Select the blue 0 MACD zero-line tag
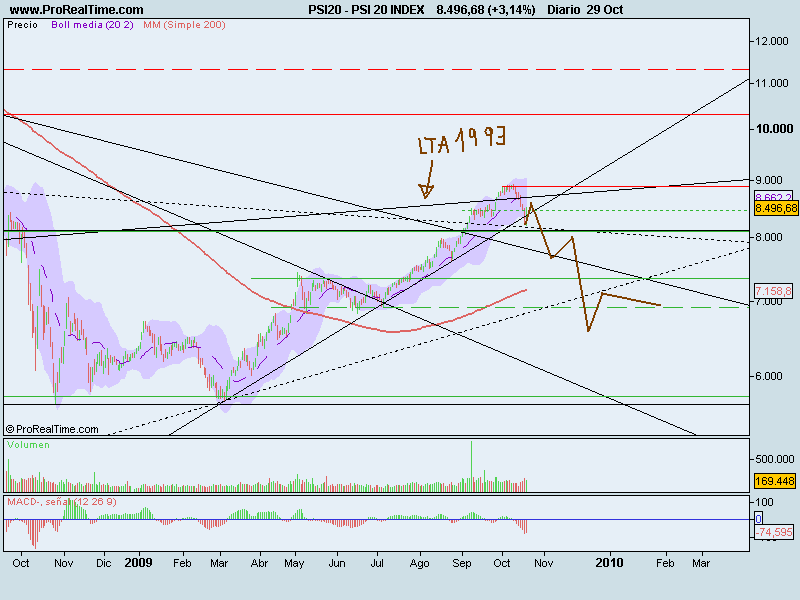Viewport: 800px width, 600px height. point(758,519)
